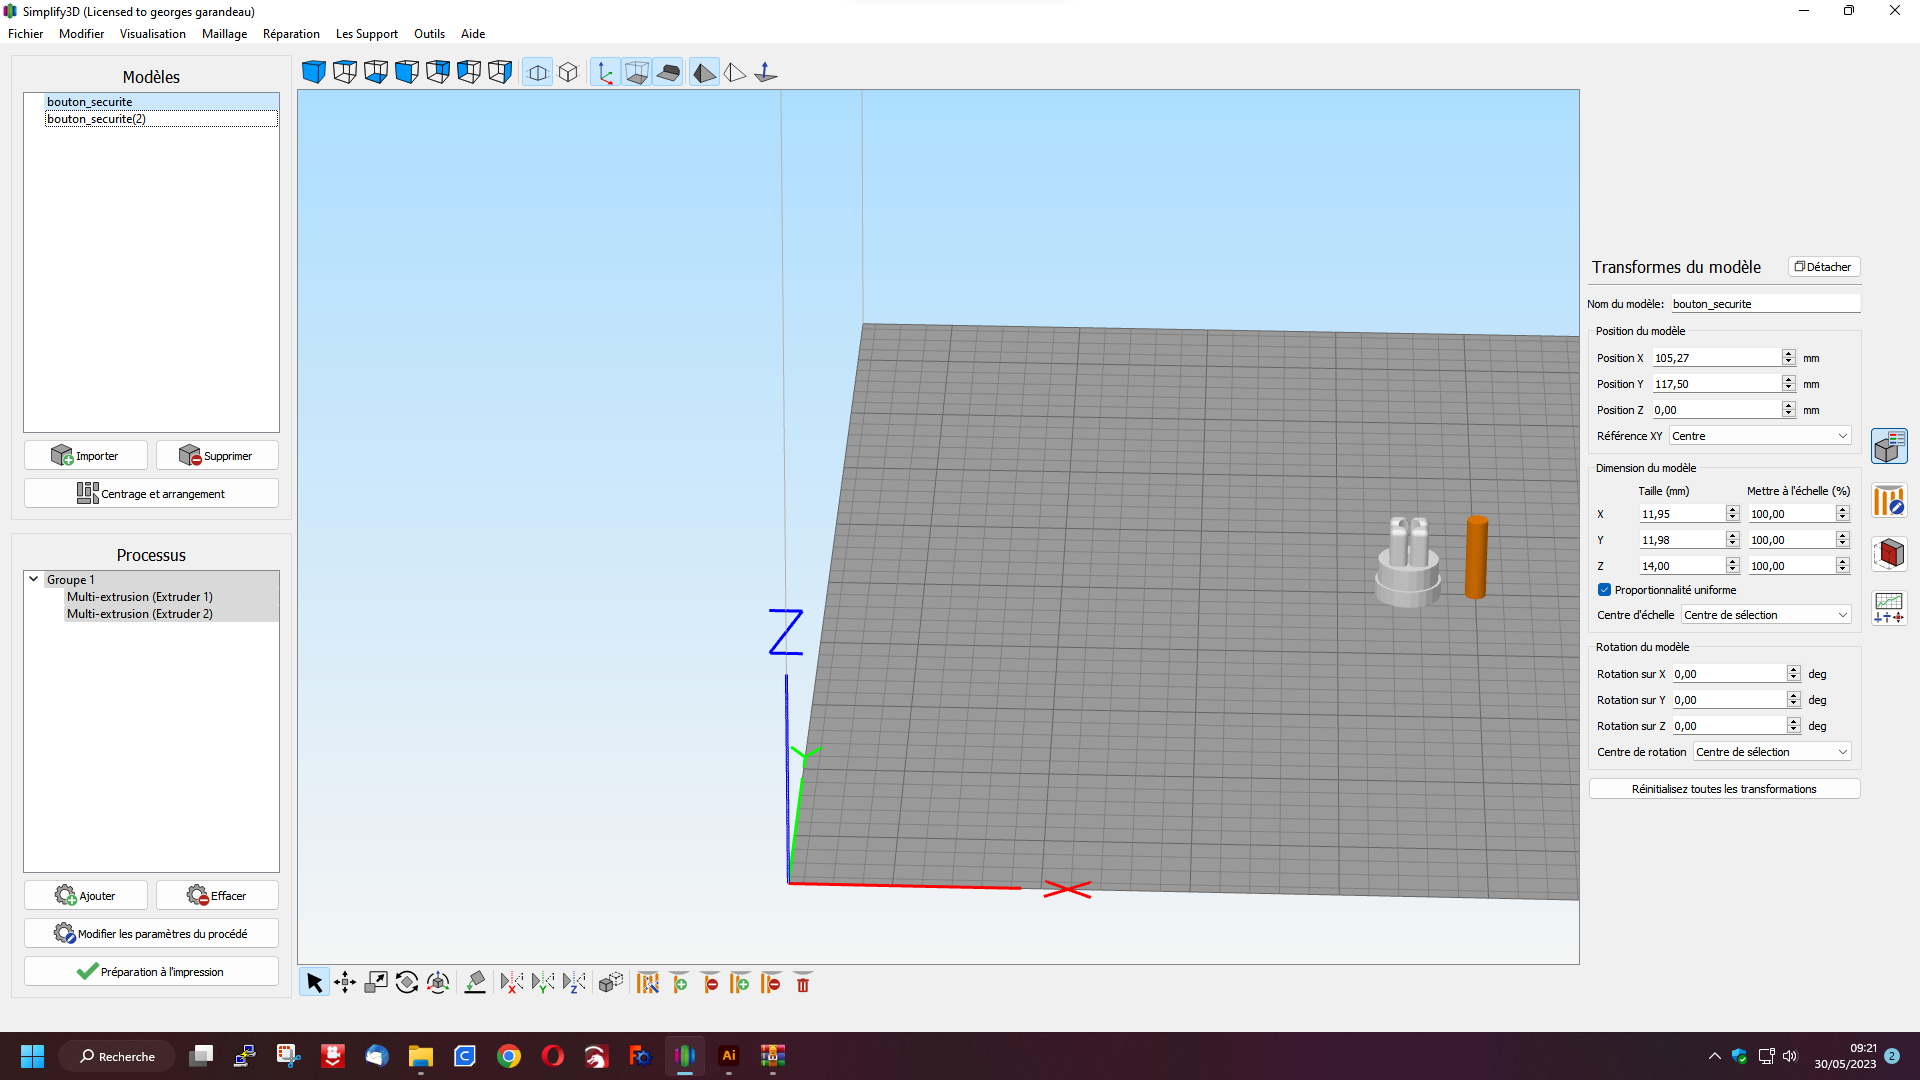Select the rotate model tool
The width and height of the screenshot is (1920, 1080).
pyautogui.click(x=407, y=983)
